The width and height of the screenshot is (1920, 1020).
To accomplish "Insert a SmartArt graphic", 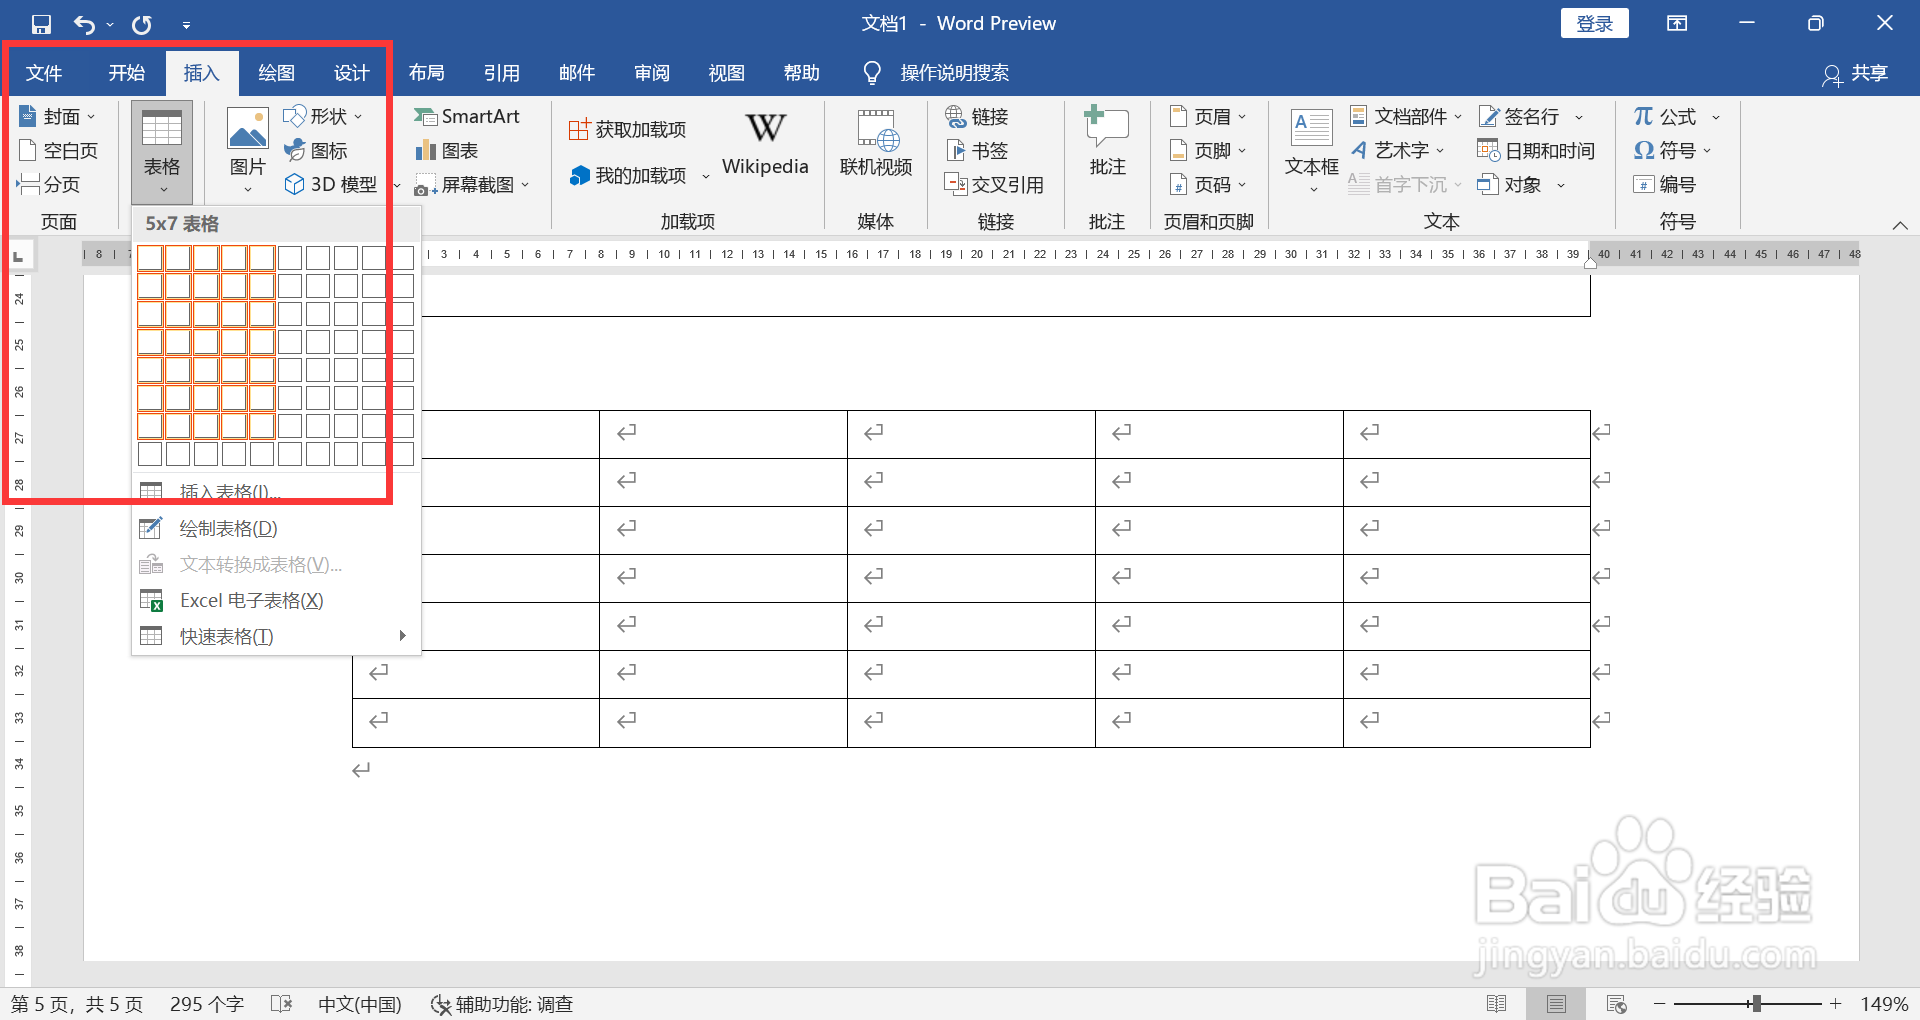I will point(467,117).
